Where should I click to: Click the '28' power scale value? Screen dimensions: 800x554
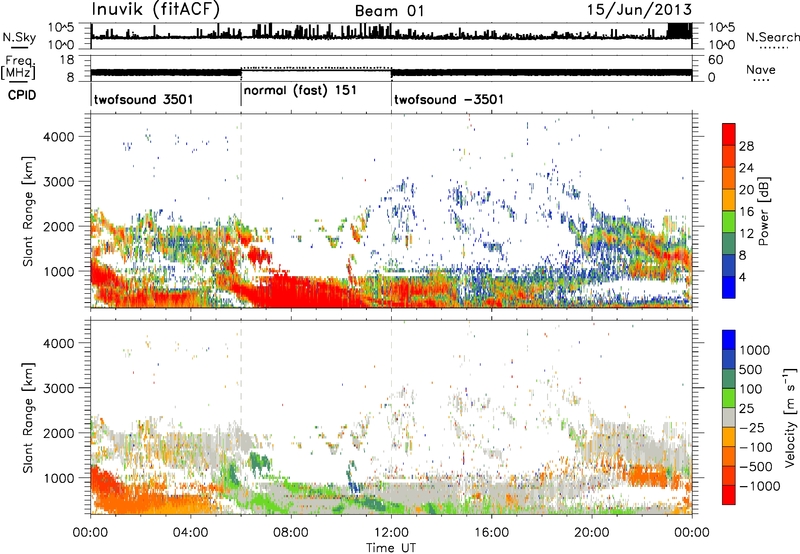tap(746, 146)
